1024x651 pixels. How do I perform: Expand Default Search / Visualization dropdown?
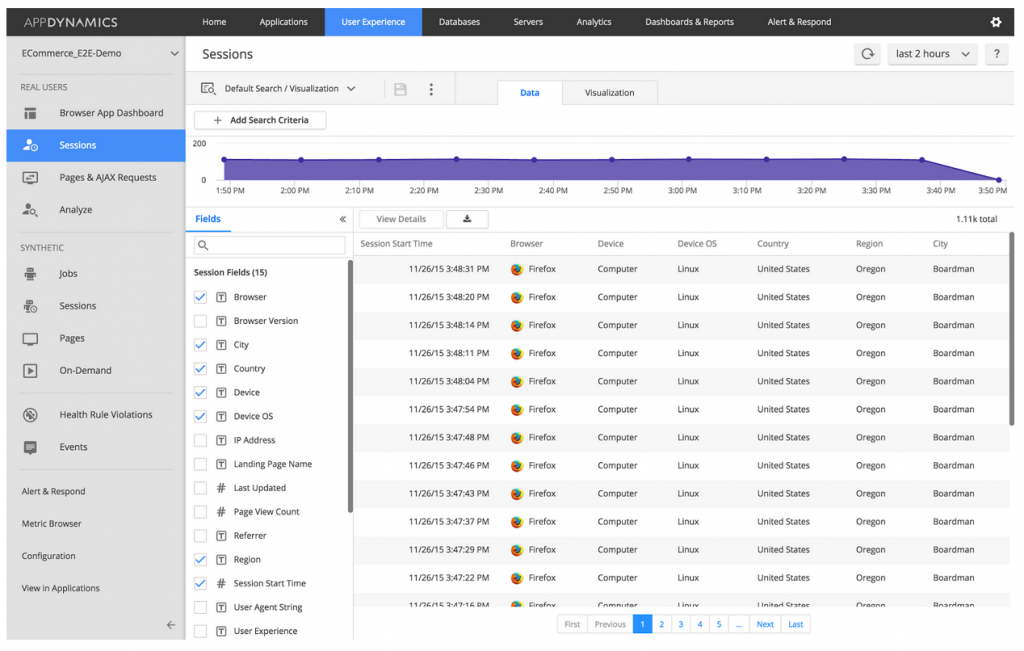tap(290, 89)
